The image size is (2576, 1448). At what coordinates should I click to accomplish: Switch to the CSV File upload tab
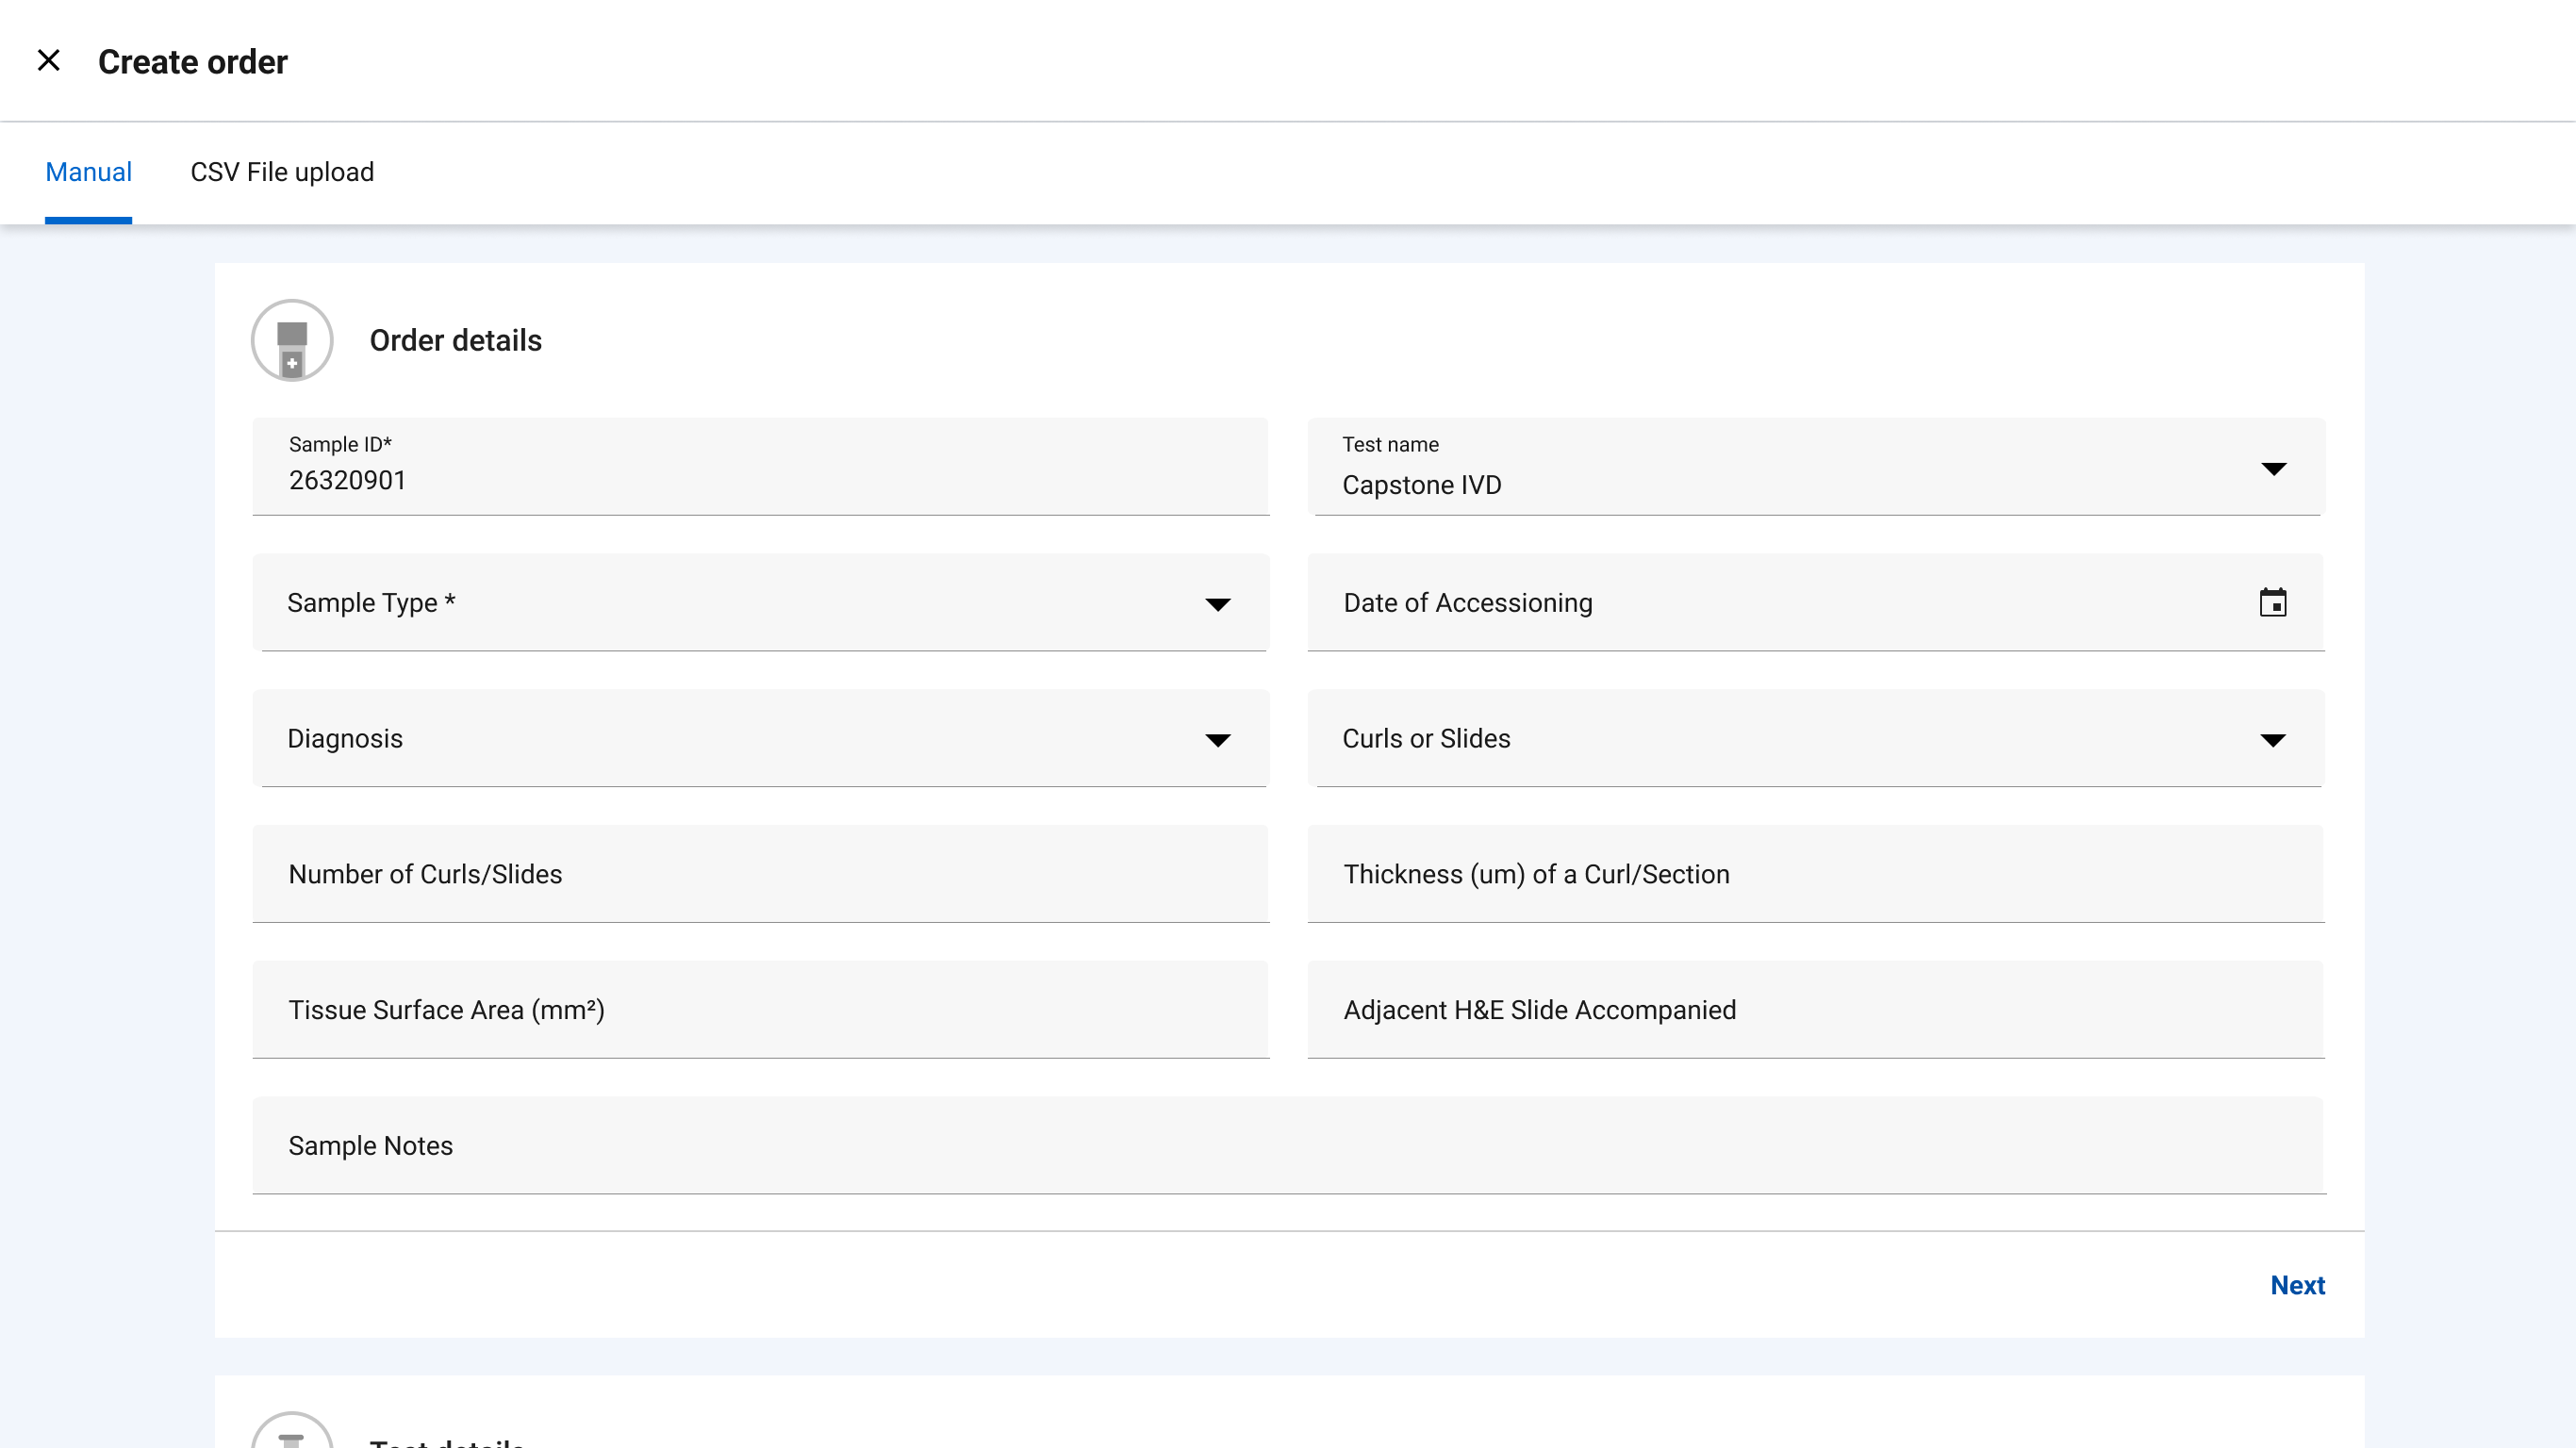tap(281, 172)
